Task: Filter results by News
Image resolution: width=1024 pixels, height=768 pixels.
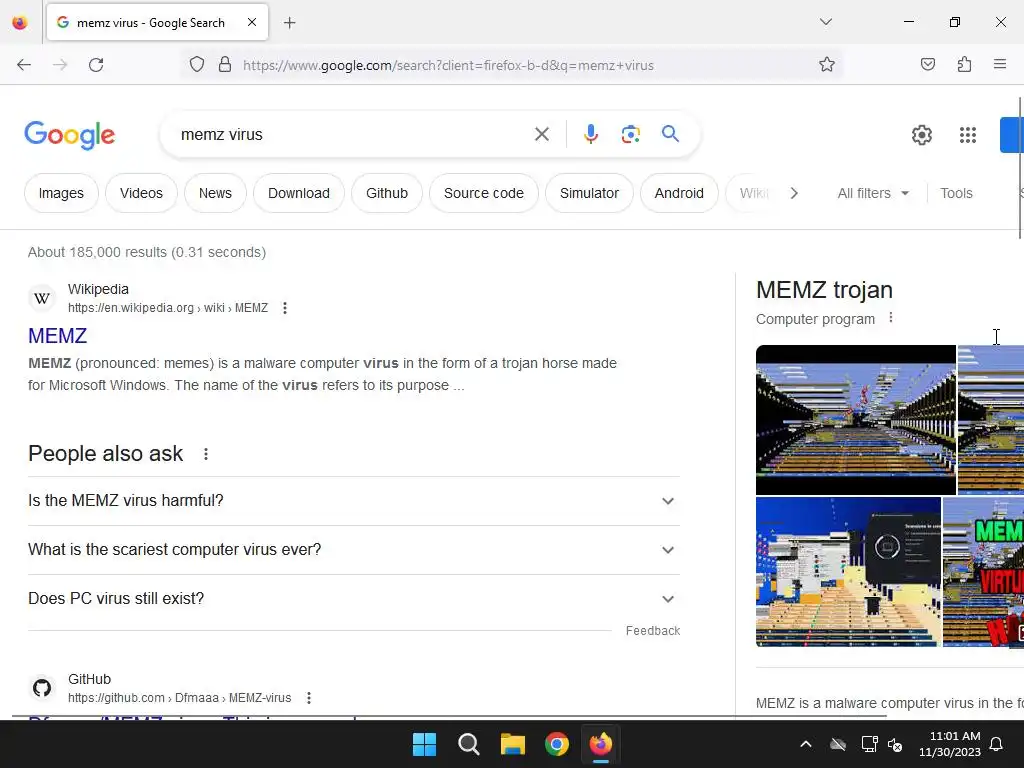Action: pyautogui.click(x=216, y=193)
